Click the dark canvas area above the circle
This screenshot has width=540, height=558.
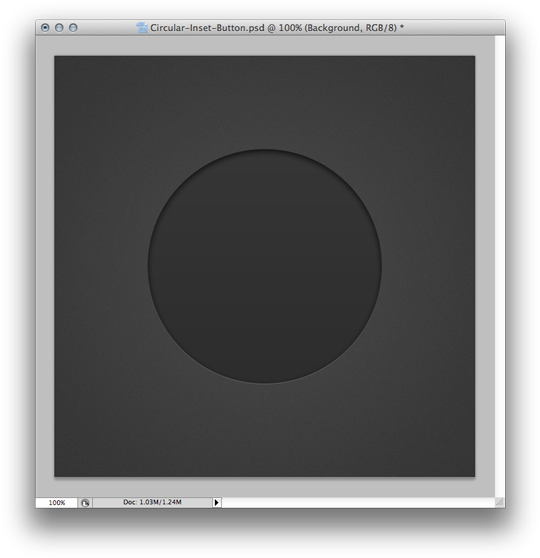(264, 102)
